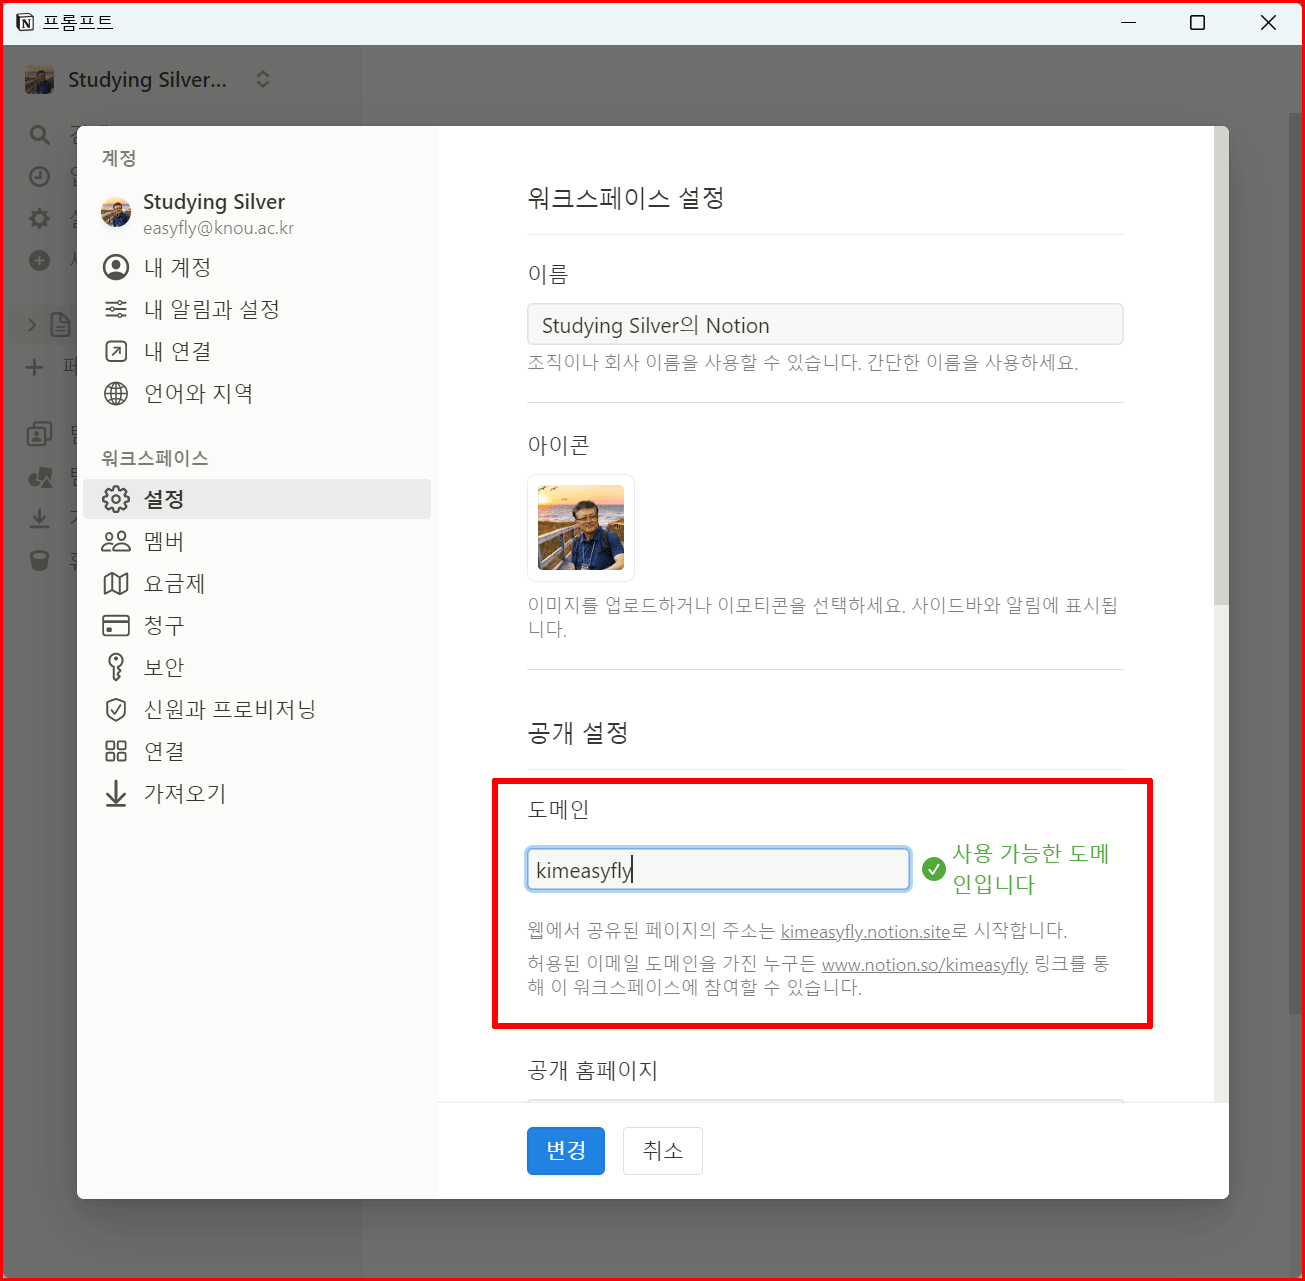Click the trash icon in sidebar
This screenshot has height=1281, width=1305.
click(39, 560)
